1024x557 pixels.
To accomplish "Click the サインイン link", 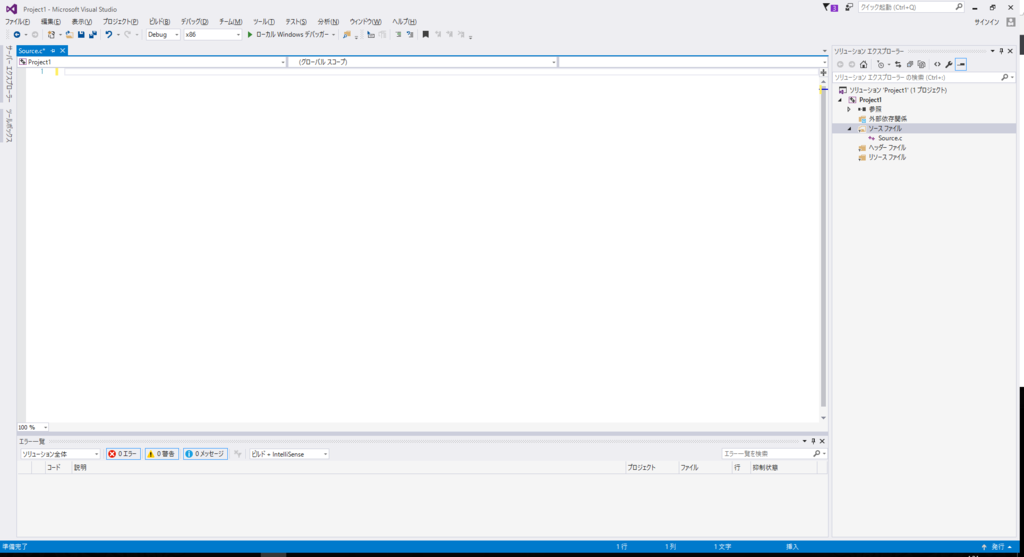I will point(987,22).
